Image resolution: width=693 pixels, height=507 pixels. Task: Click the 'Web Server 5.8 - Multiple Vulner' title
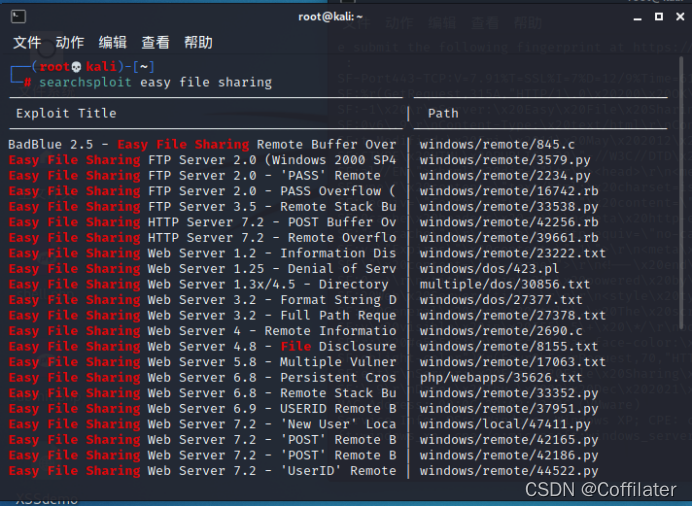[x=272, y=362]
